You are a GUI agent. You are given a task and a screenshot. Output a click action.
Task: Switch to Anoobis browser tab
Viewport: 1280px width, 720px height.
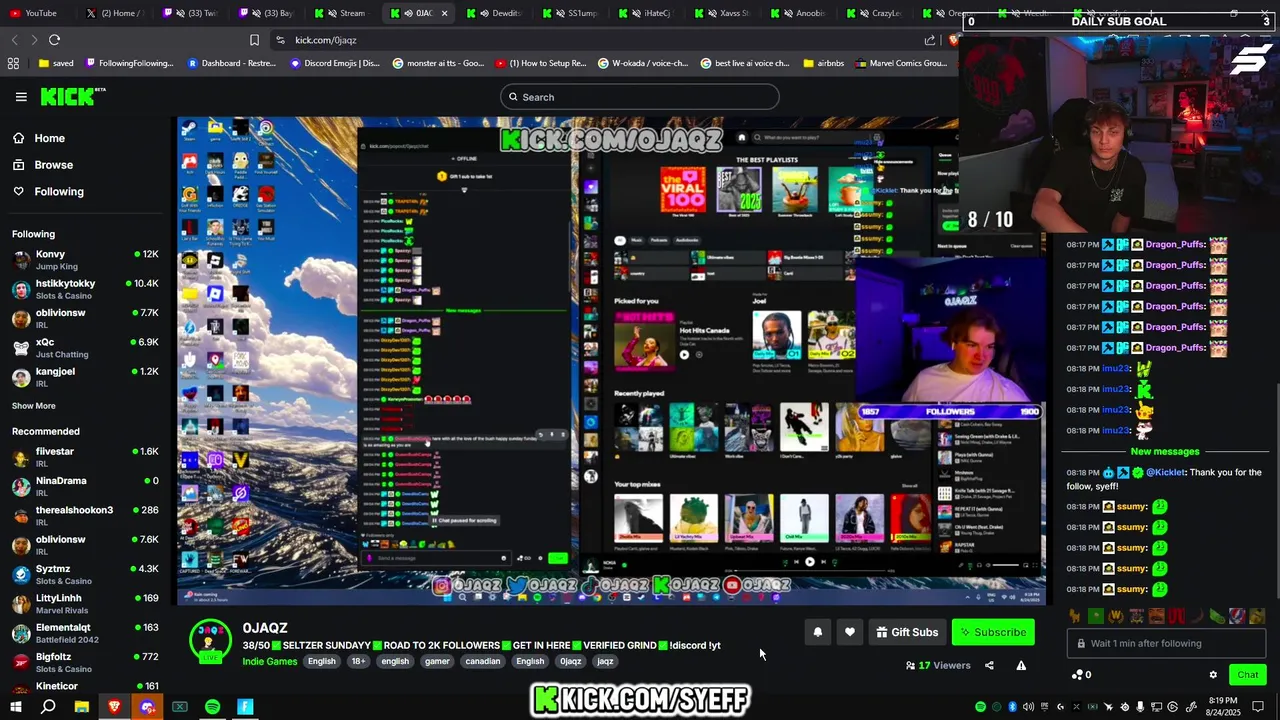[802, 13]
